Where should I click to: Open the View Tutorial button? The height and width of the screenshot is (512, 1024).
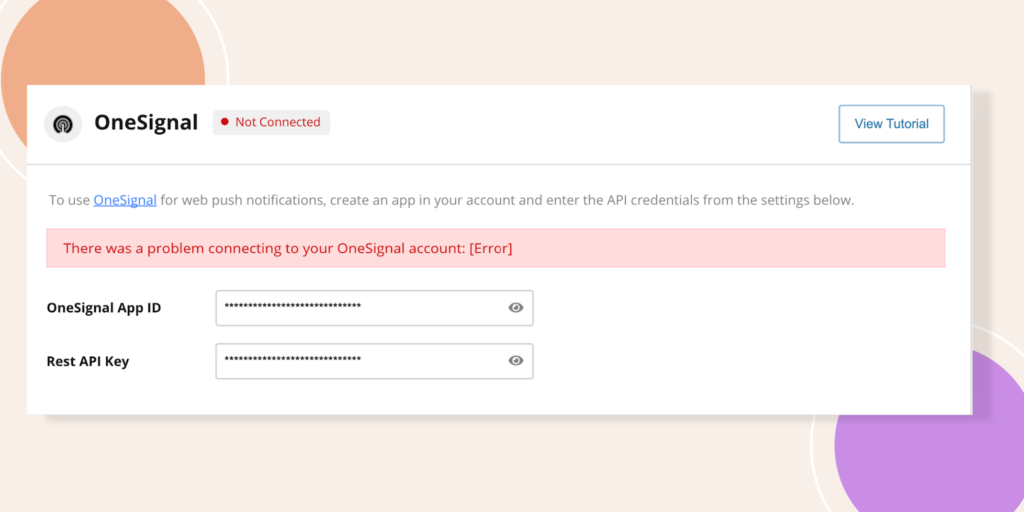[x=891, y=124]
